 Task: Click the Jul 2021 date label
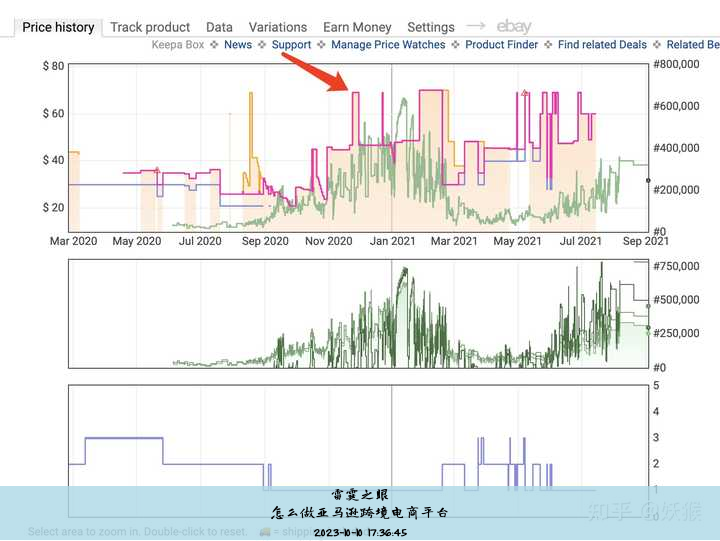click(580, 241)
